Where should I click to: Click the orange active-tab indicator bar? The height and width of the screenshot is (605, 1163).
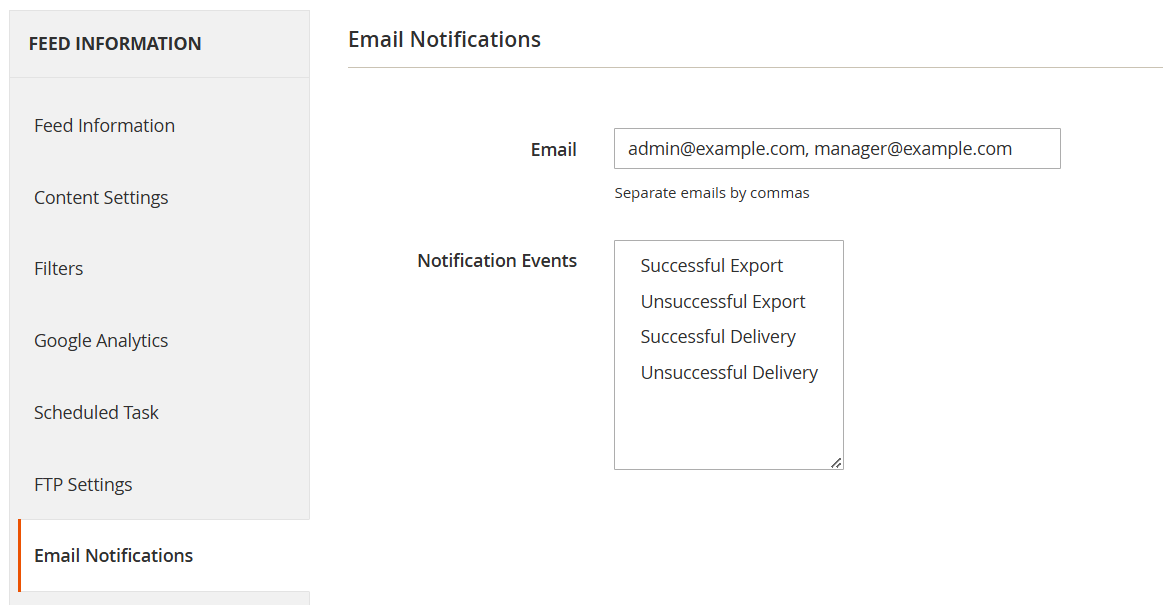coord(19,556)
